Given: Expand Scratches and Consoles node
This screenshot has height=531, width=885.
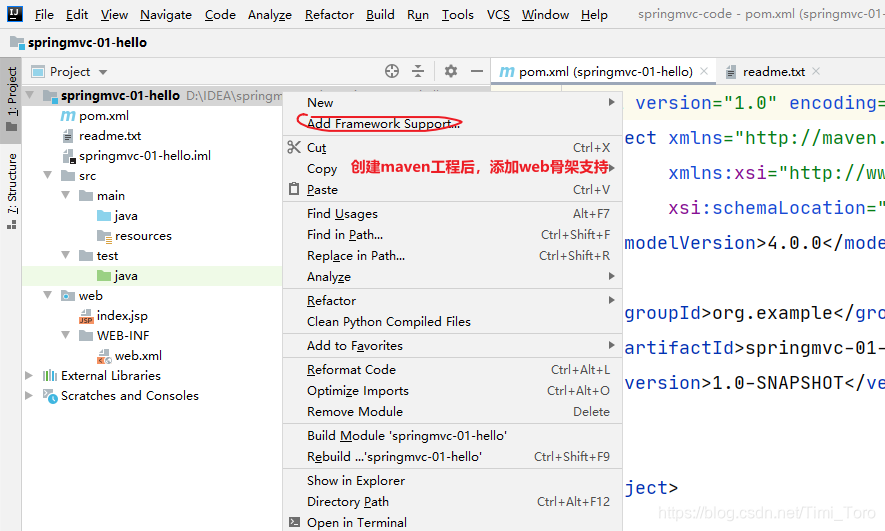Looking at the screenshot, I should pos(29,396).
